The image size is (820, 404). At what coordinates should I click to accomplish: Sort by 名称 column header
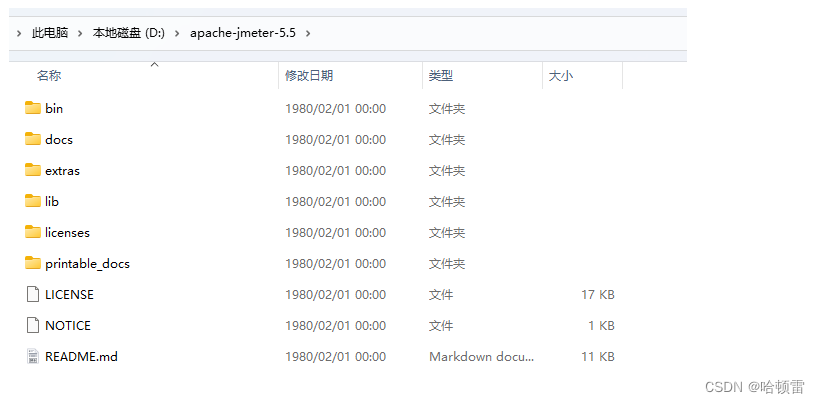click(x=49, y=76)
